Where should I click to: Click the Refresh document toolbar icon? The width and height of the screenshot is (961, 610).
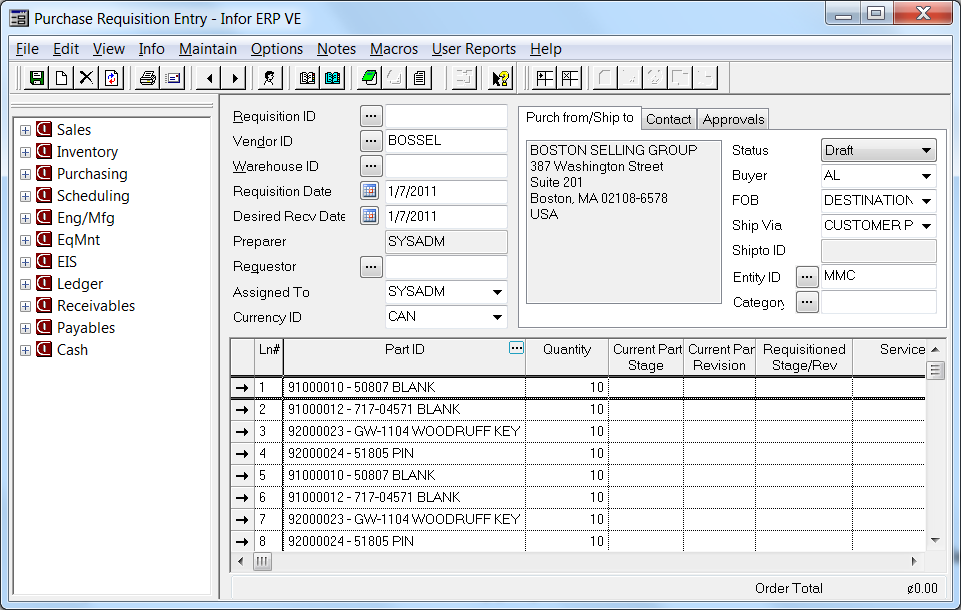(112, 78)
